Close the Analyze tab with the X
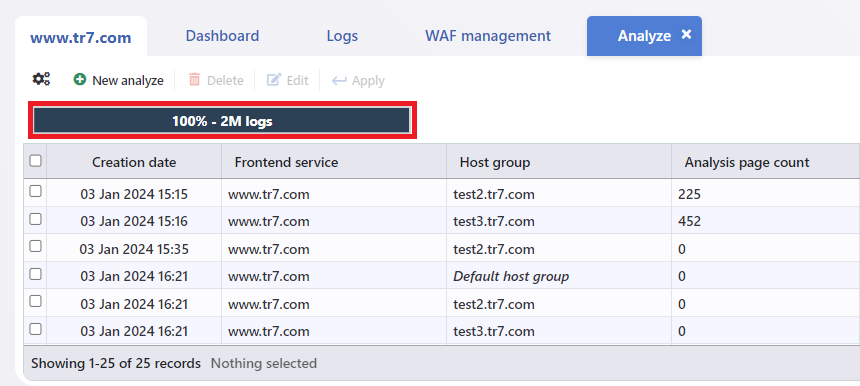Screen dimensions: 860x386 pos(686,35)
